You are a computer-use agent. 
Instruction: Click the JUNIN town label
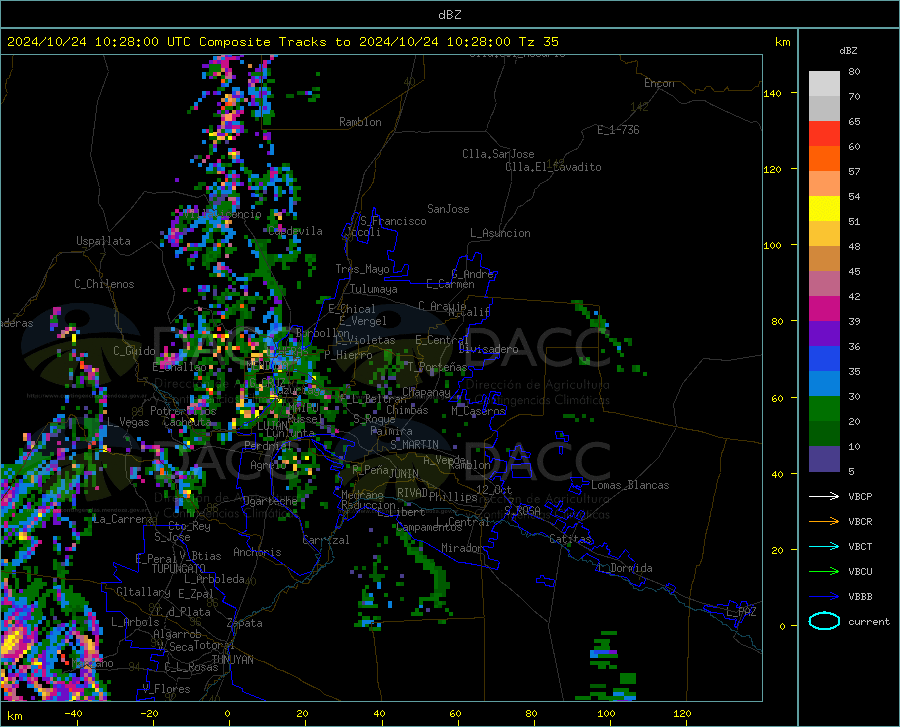click(x=404, y=473)
